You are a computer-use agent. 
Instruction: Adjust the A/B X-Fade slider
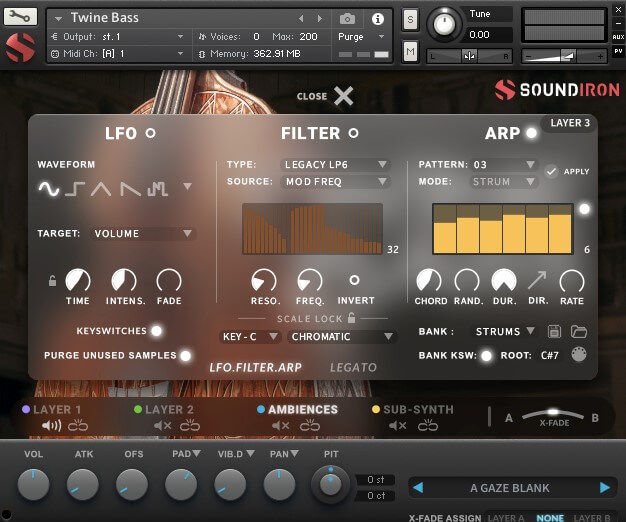[552, 413]
